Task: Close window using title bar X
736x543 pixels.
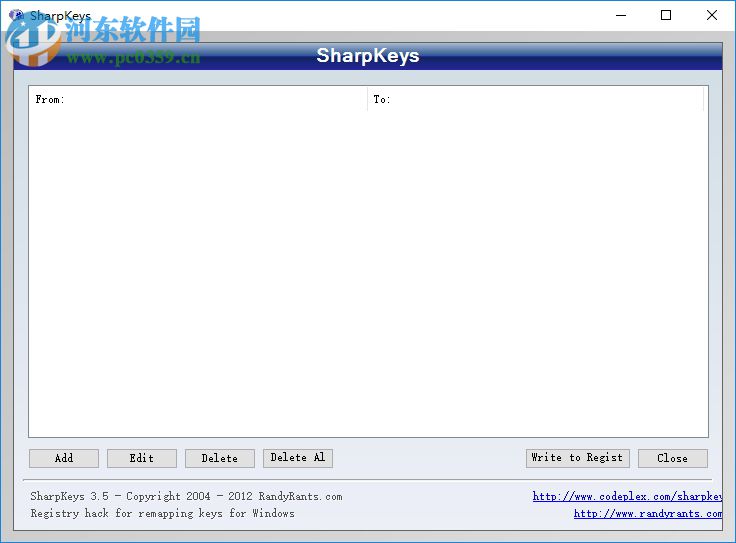Action: tap(712, 15)
